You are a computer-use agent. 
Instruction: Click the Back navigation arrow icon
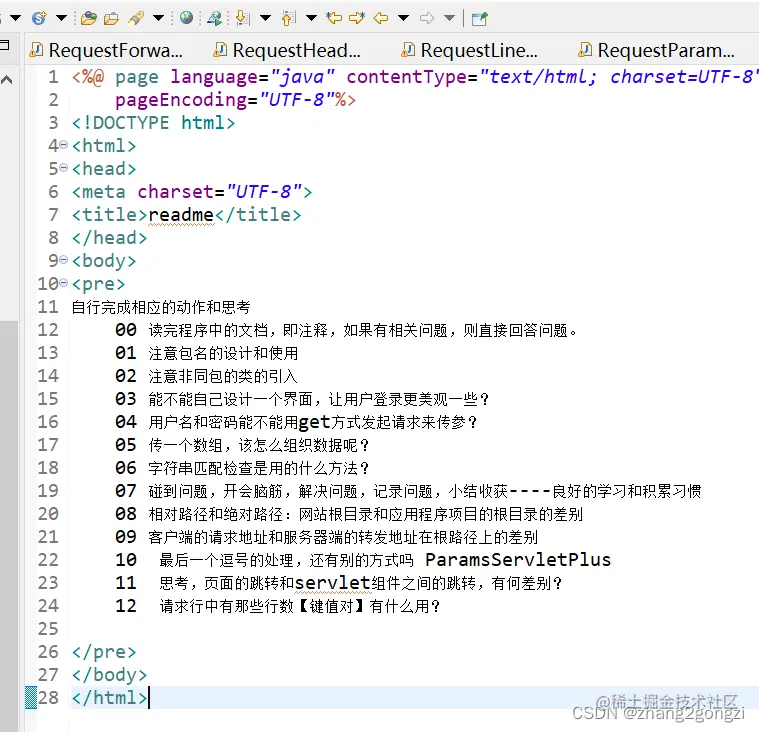point(381,18)
